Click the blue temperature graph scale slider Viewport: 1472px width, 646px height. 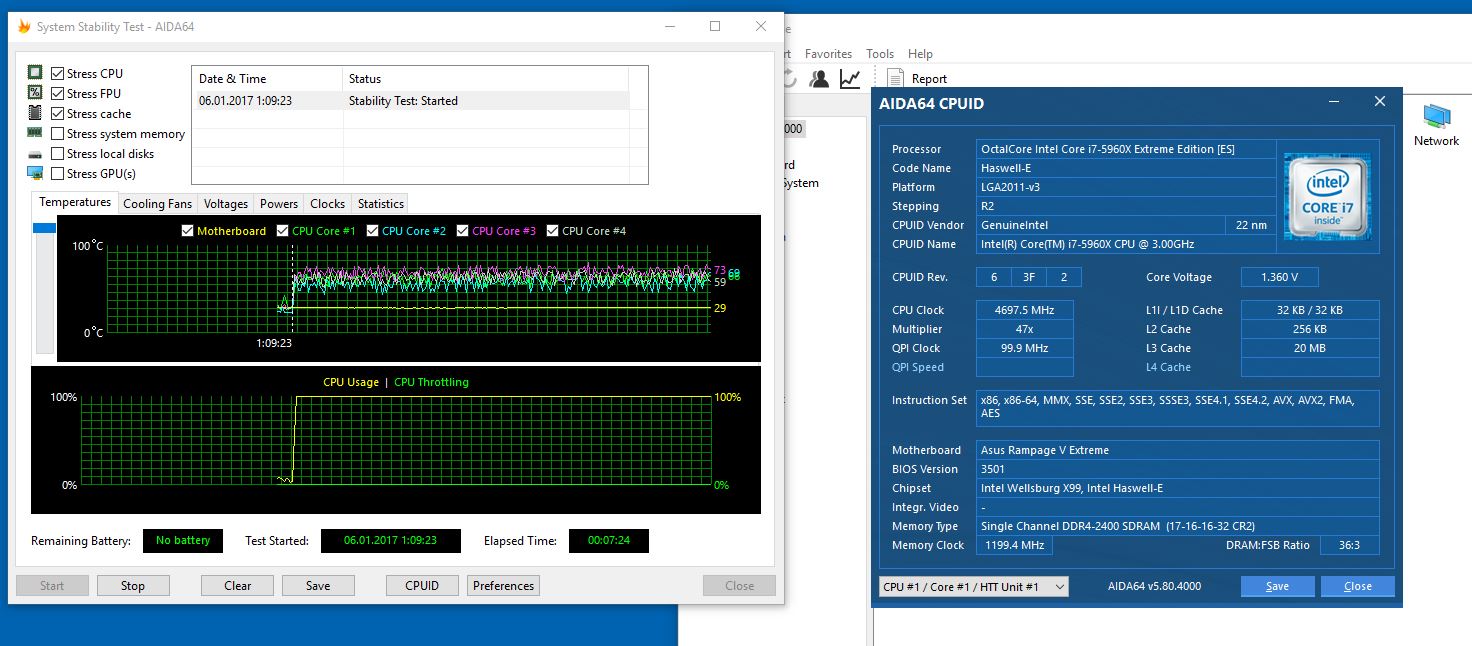click(x=44, y=228)
